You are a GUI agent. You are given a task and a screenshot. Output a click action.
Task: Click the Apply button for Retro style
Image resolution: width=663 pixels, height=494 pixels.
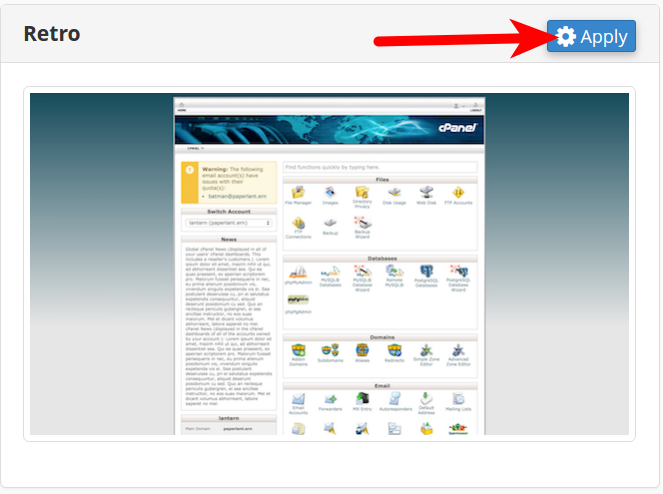pyautogui.click(x=591, y=36)
